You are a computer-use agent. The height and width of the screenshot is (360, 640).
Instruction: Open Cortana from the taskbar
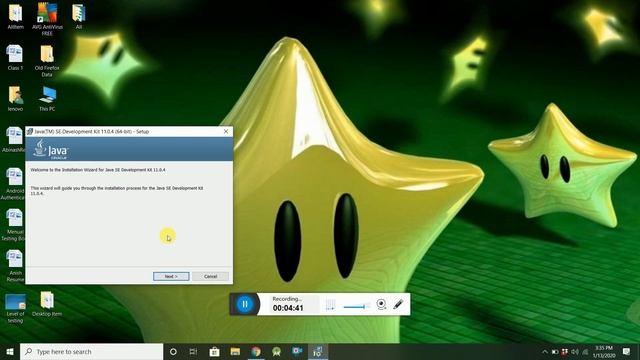click(173, 351)
